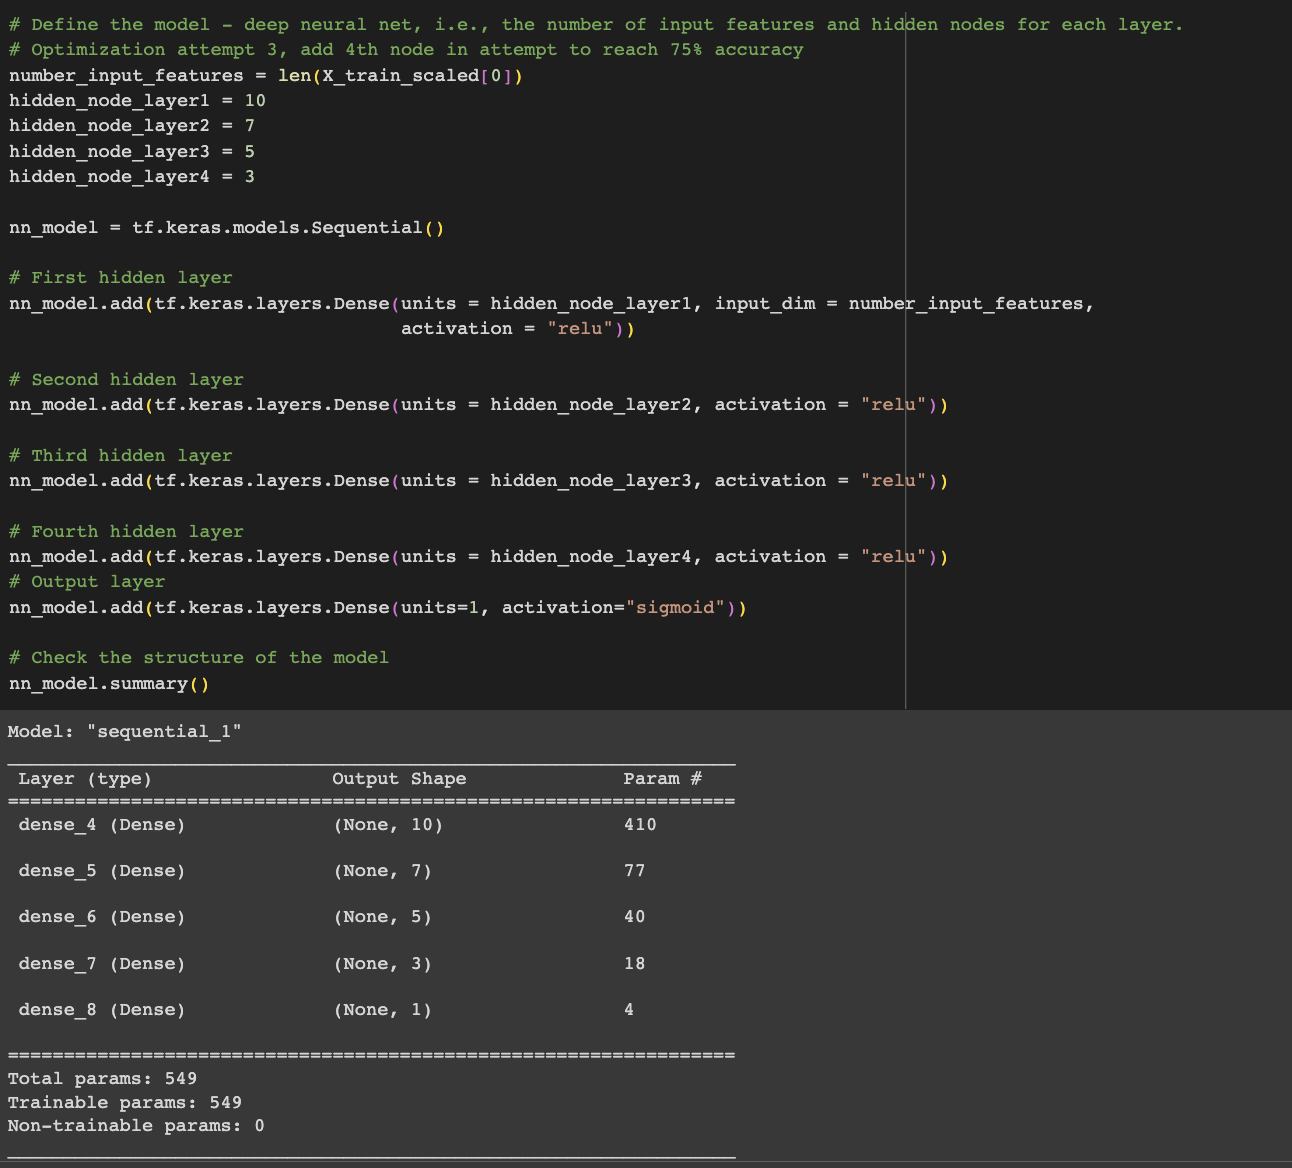
Task: Select the Total params: 549 line
Action: [102, 1078]
